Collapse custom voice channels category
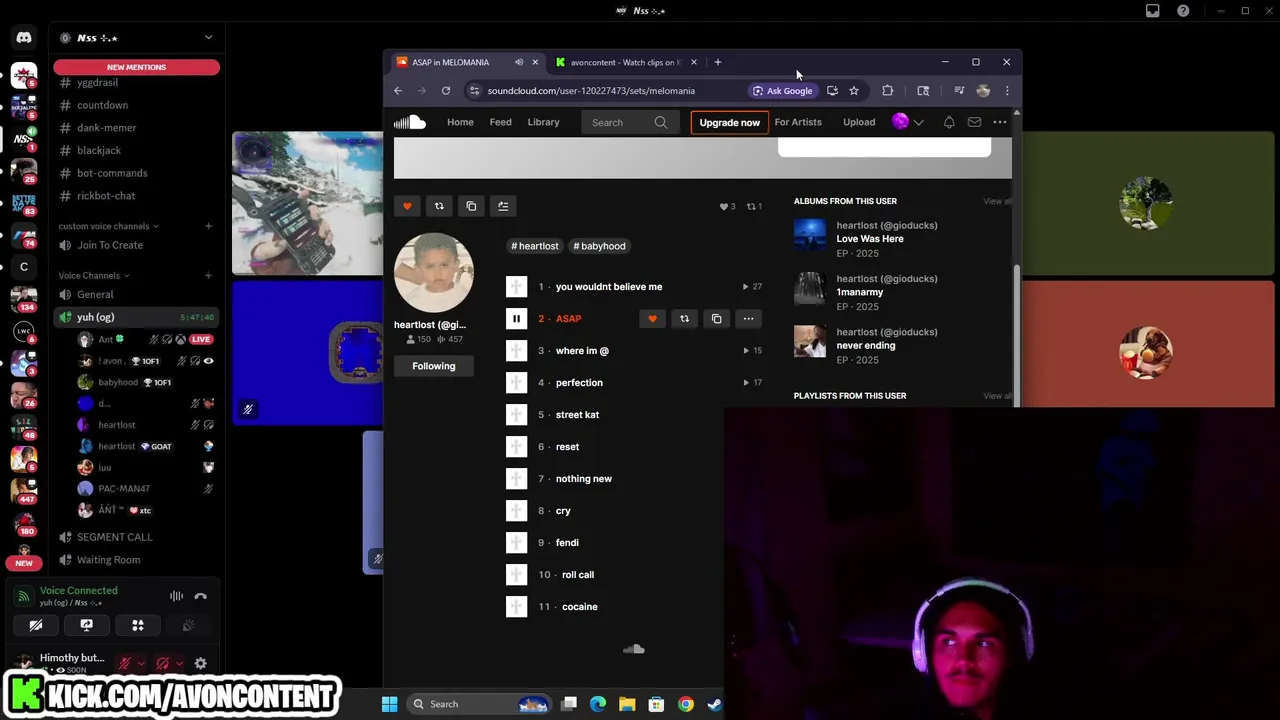 pos(108,226)
